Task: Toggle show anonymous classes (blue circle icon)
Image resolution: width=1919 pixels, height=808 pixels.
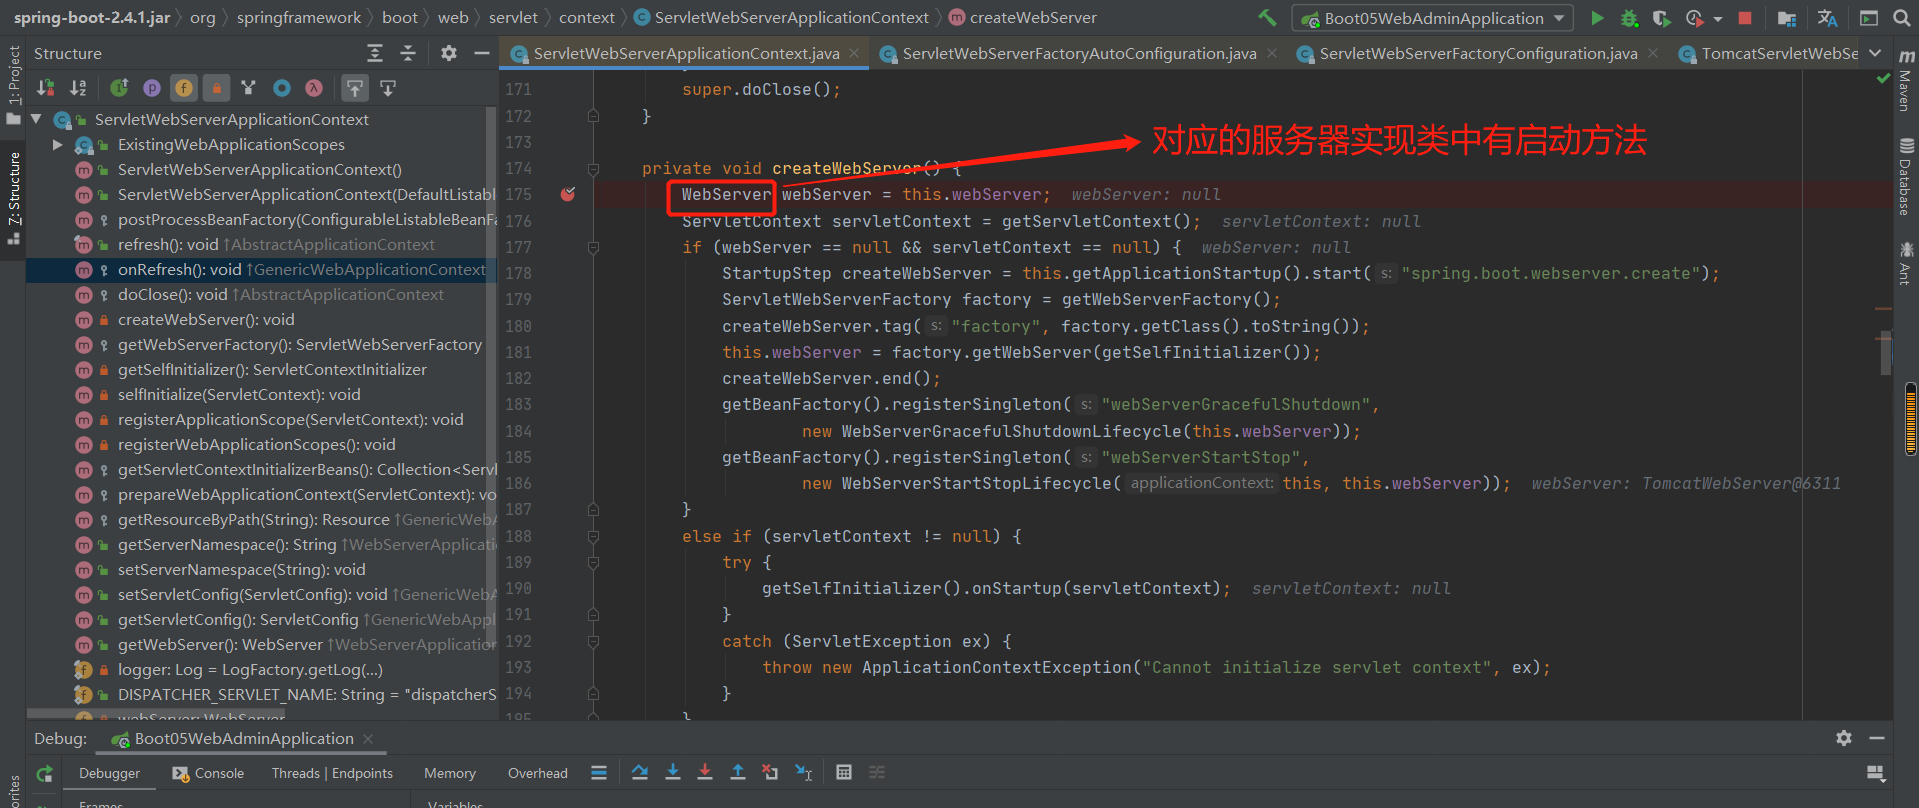Action: (282, 88)
